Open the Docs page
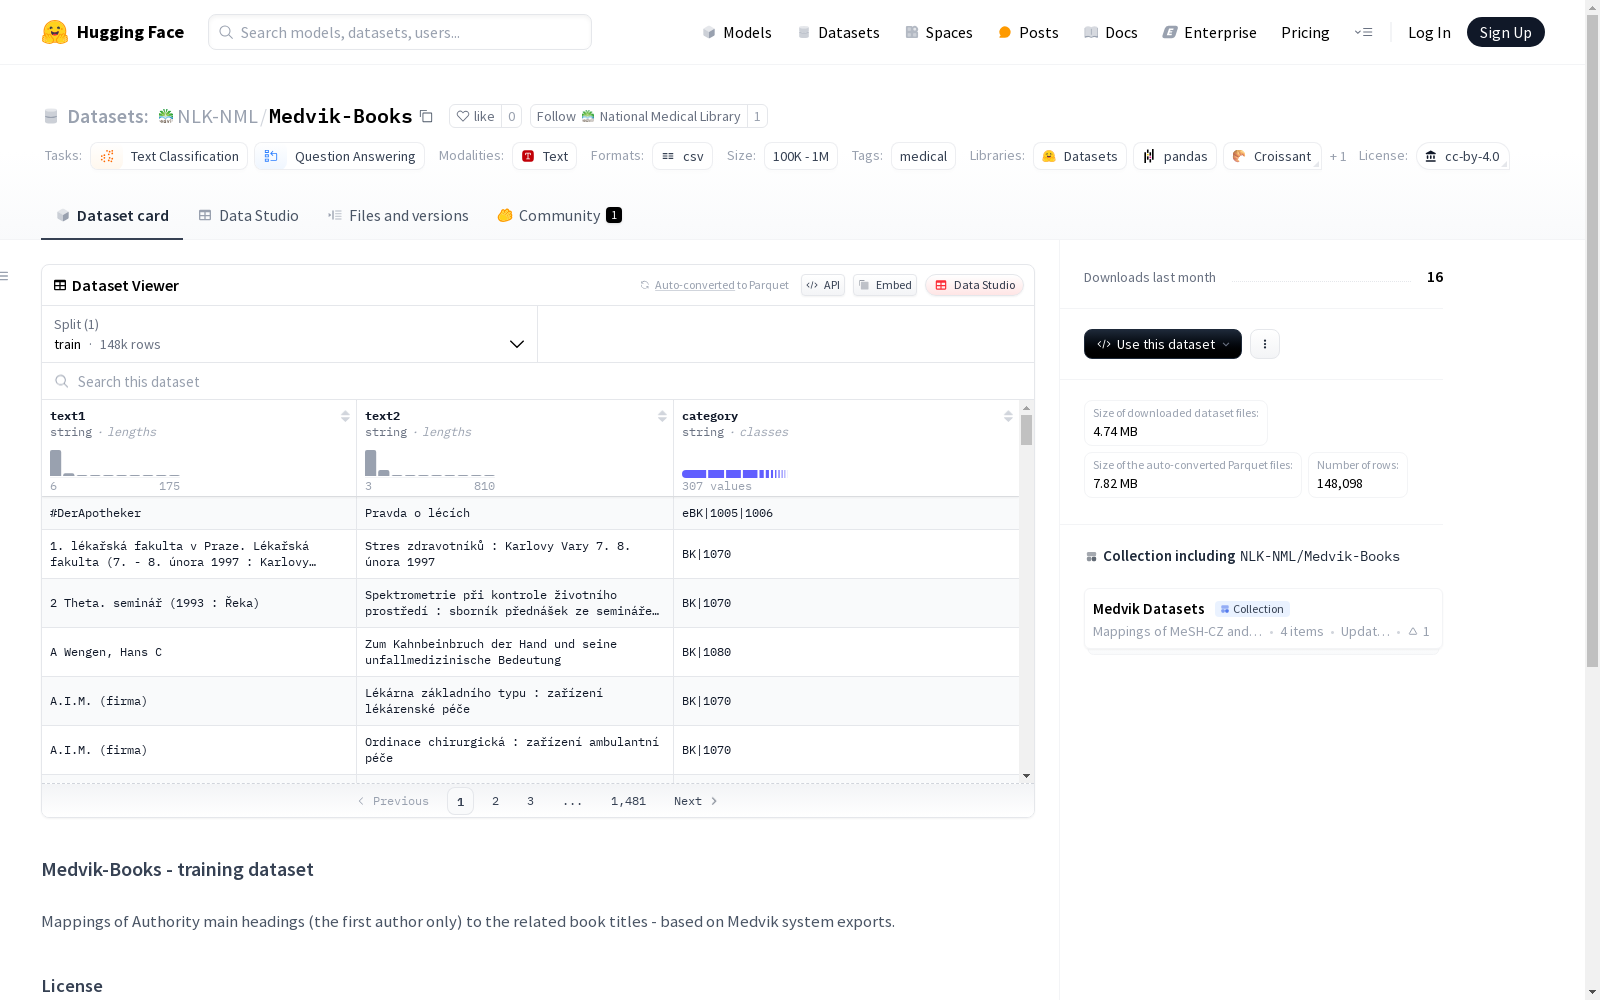The width and height of the screenshot is (1600, 1000). [1111, 32]
